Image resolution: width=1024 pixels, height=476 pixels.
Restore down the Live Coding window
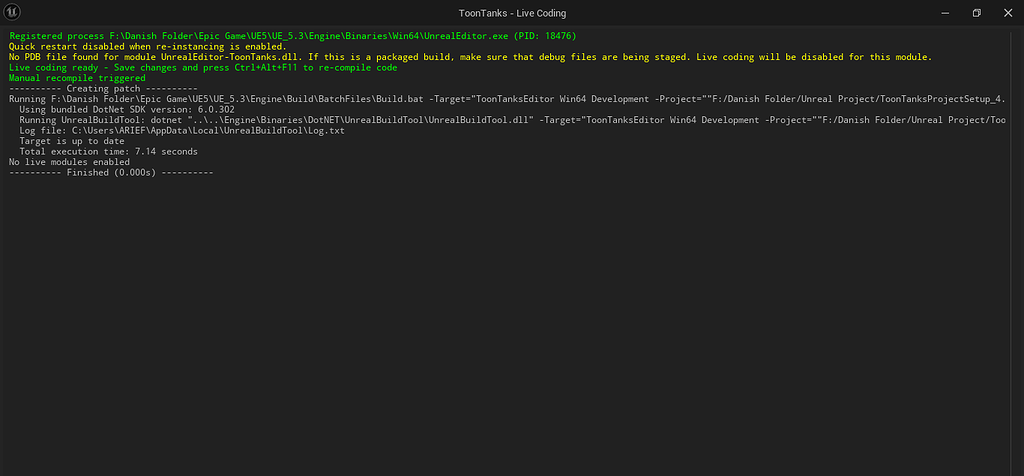[x=976, y=12]
